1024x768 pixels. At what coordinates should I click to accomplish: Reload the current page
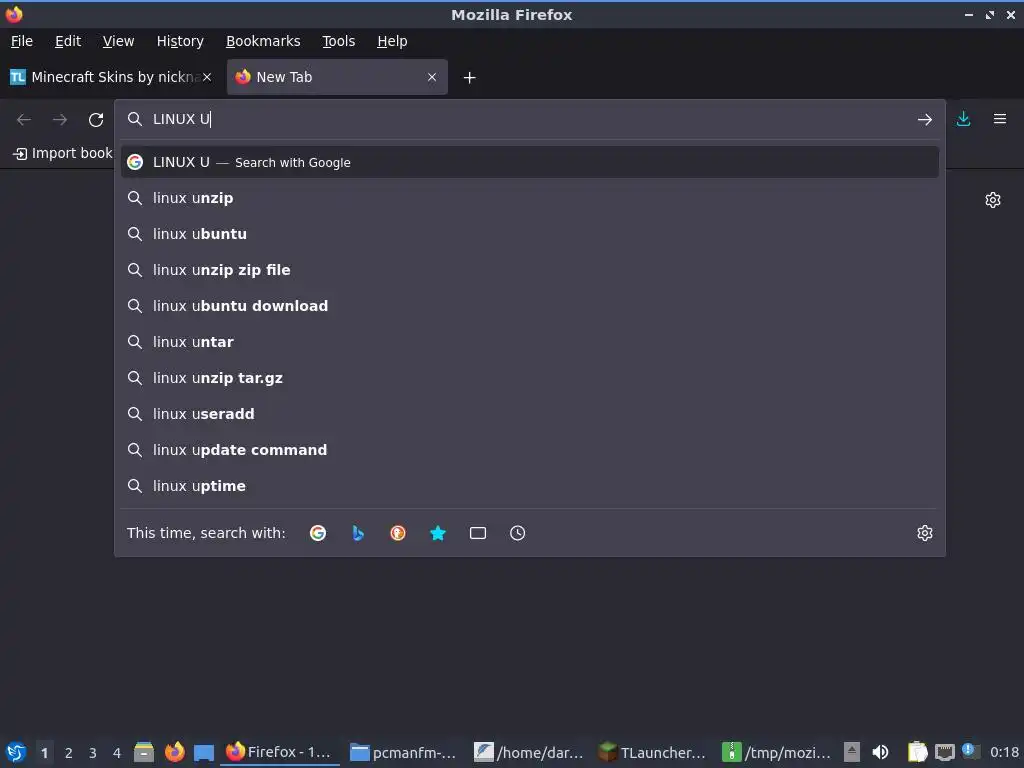[x=96, y=120]
